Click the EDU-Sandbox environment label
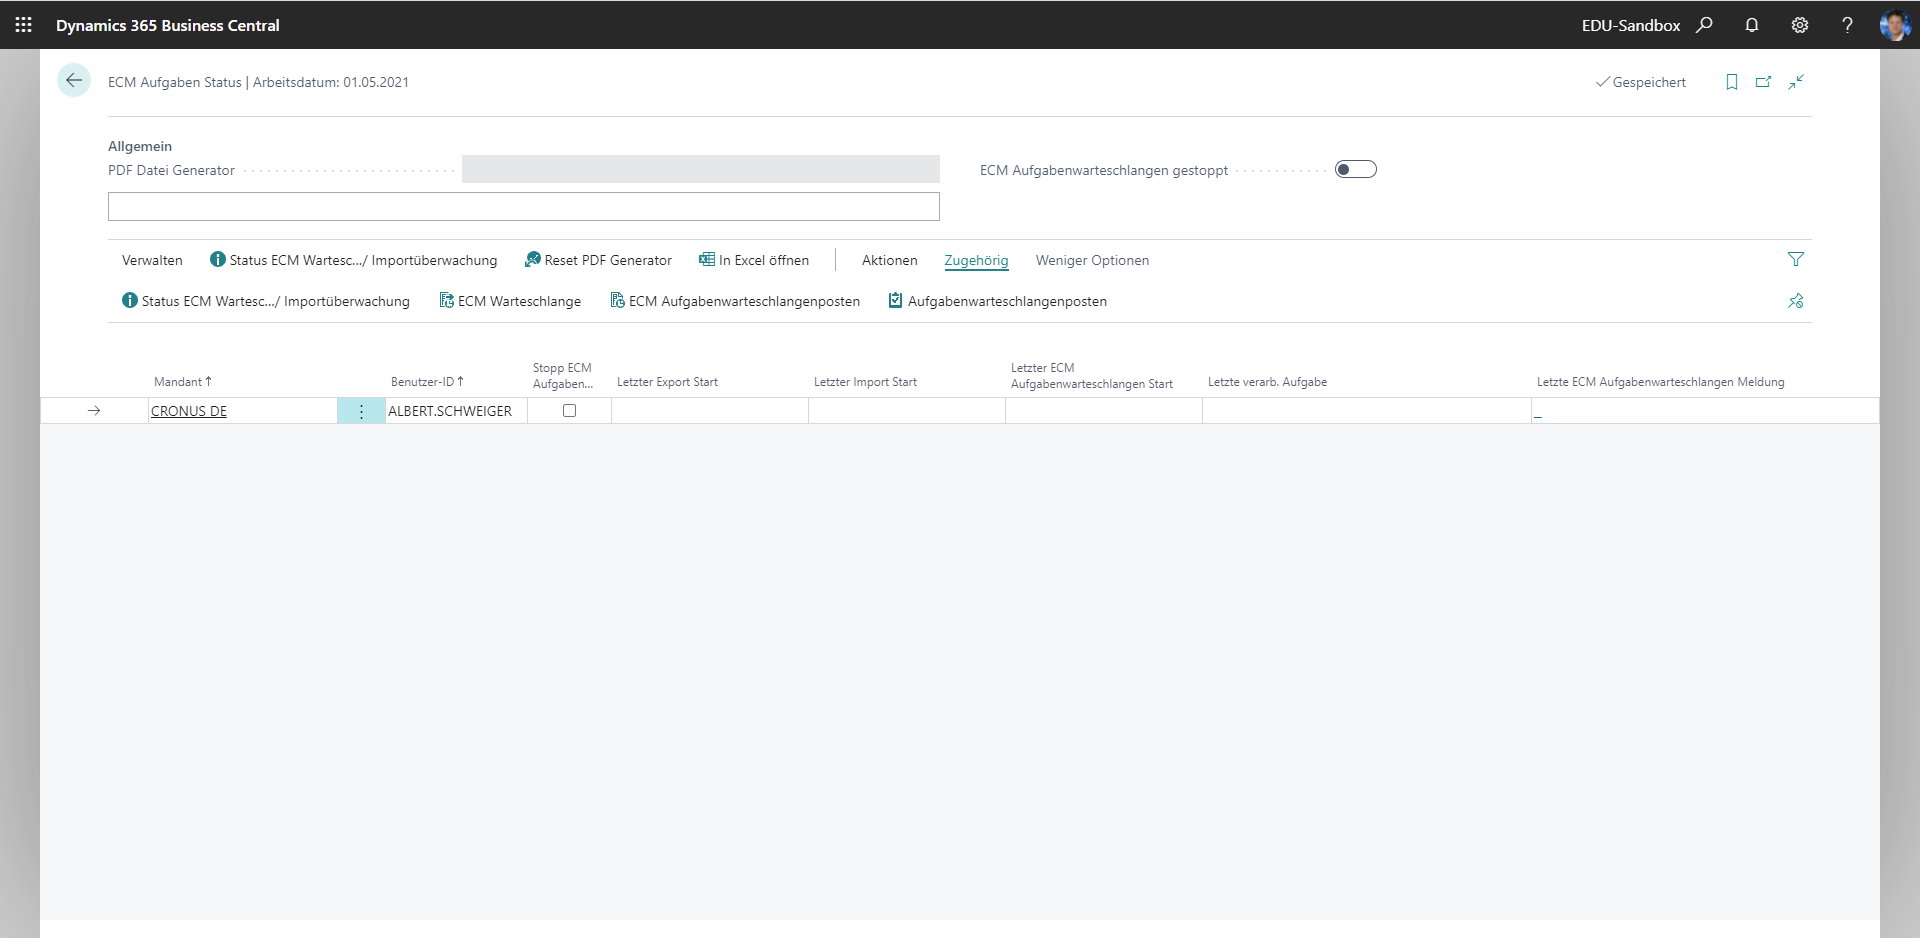This screenshot has height=938, width=1920. click(x=1631, y=25)
